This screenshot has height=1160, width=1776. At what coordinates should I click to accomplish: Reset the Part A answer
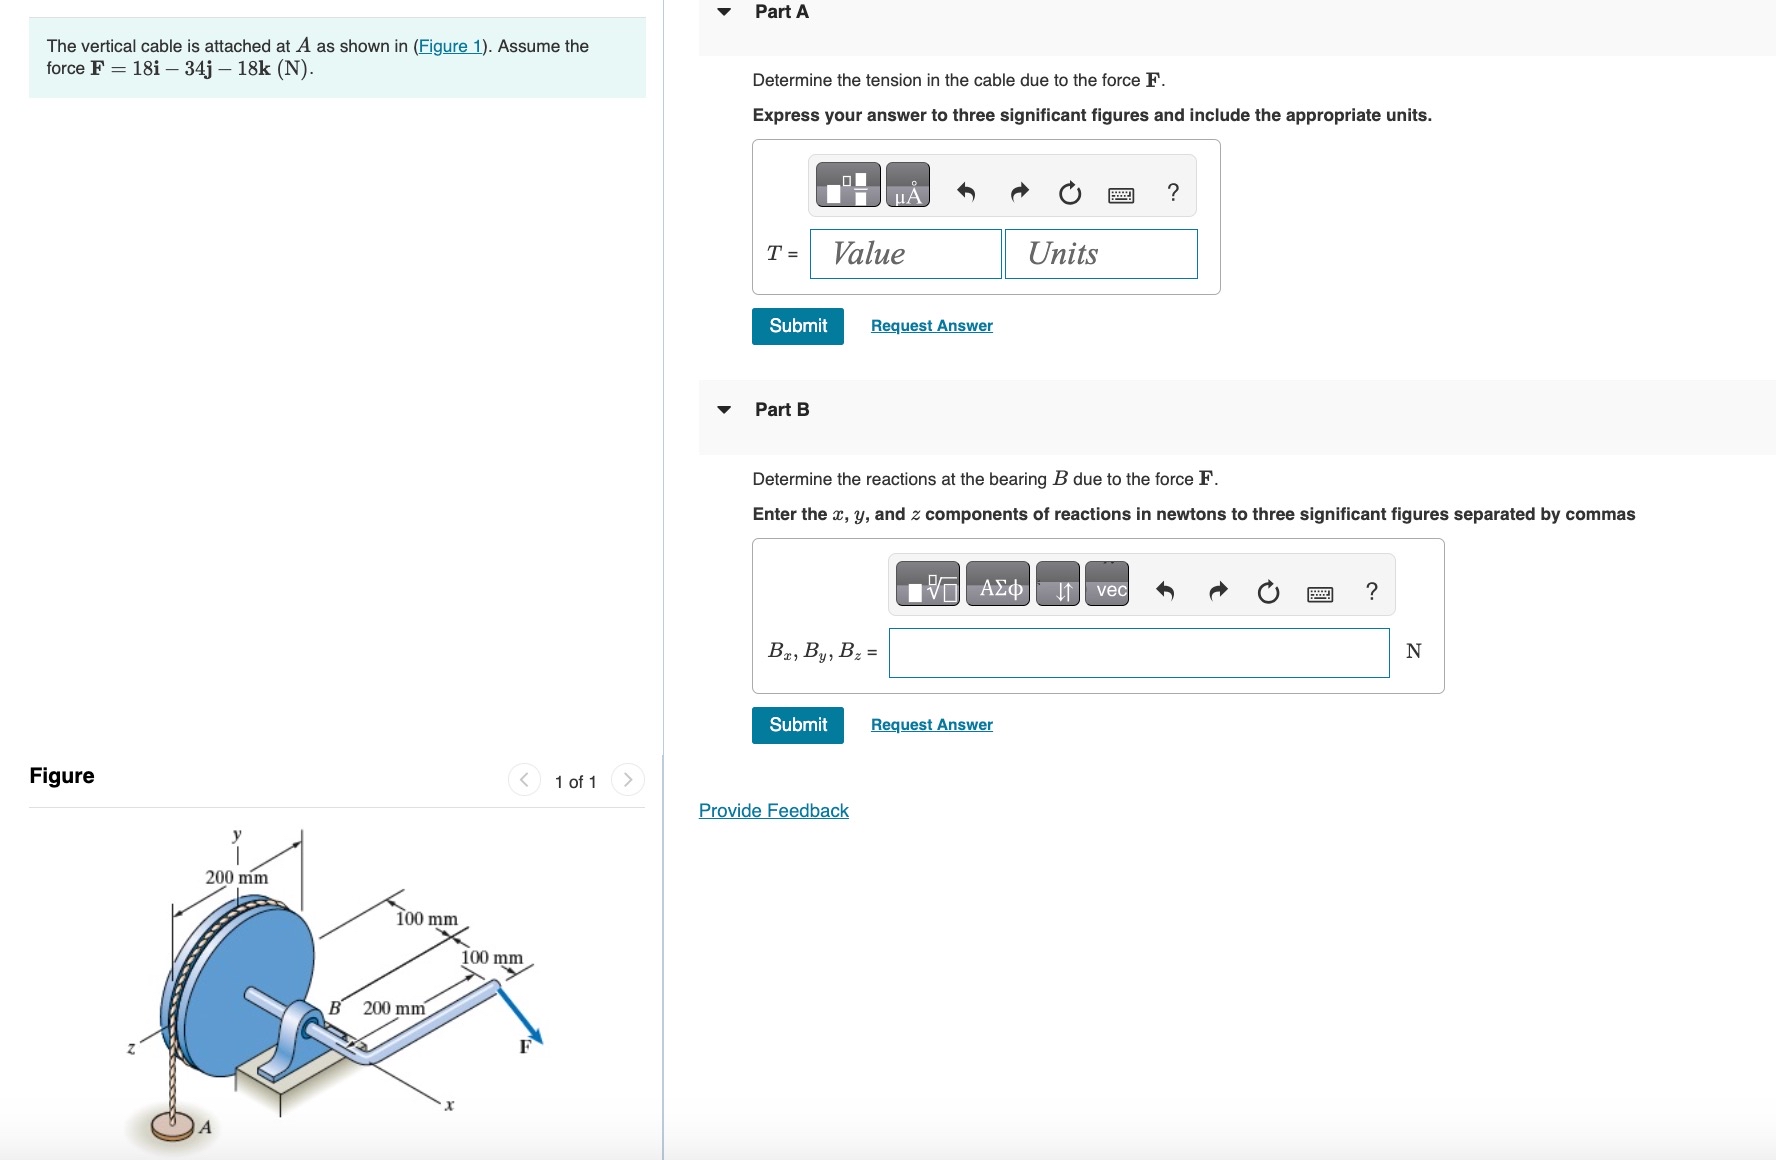click(1070, 192)
